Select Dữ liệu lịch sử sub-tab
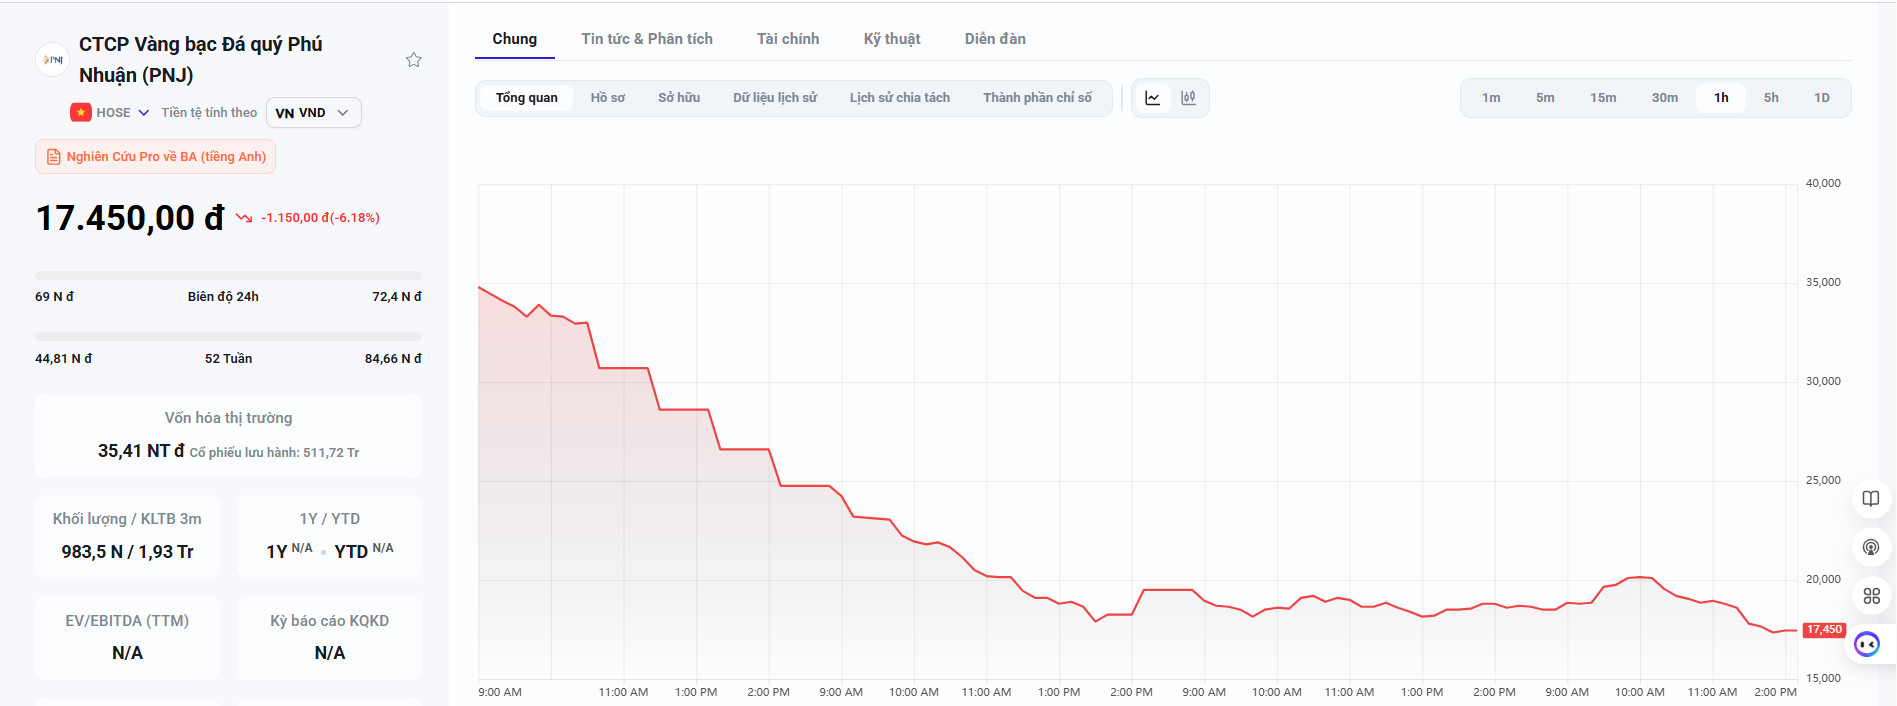The width and height of the screenshot is (1897, 706). point(775,98)
